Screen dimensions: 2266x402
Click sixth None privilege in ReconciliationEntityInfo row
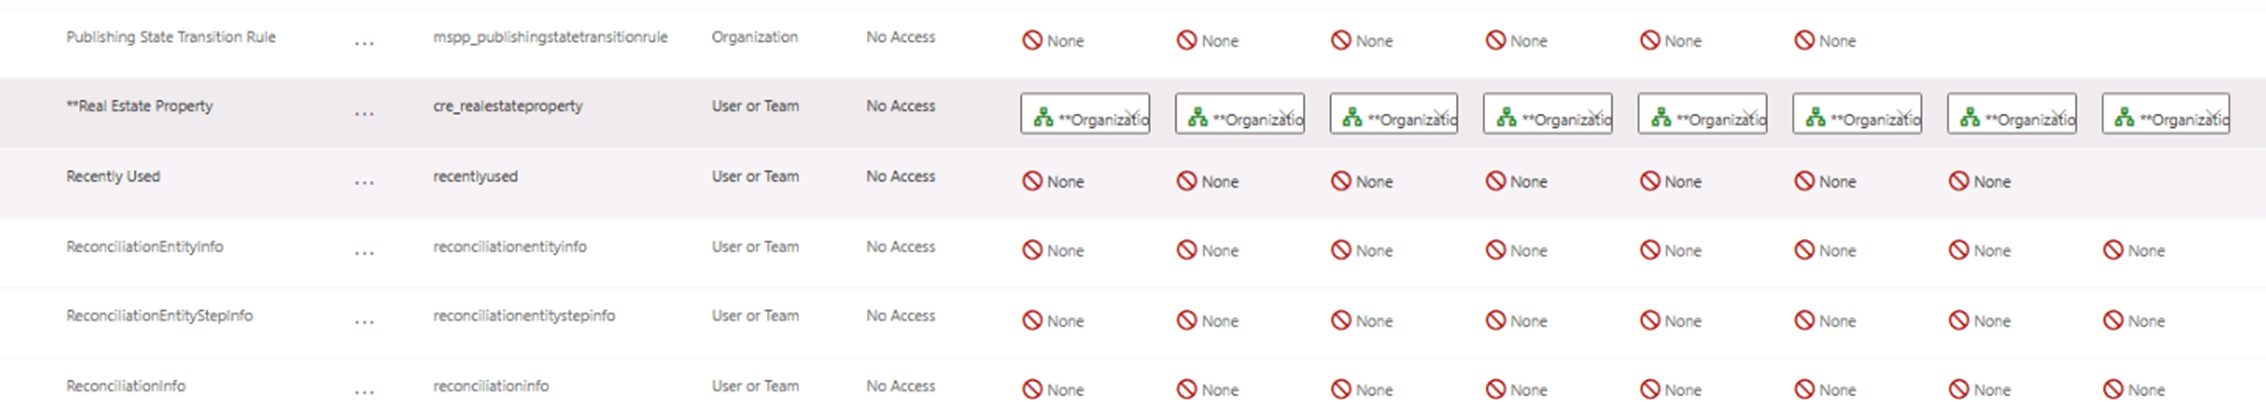click(1825, 251)
